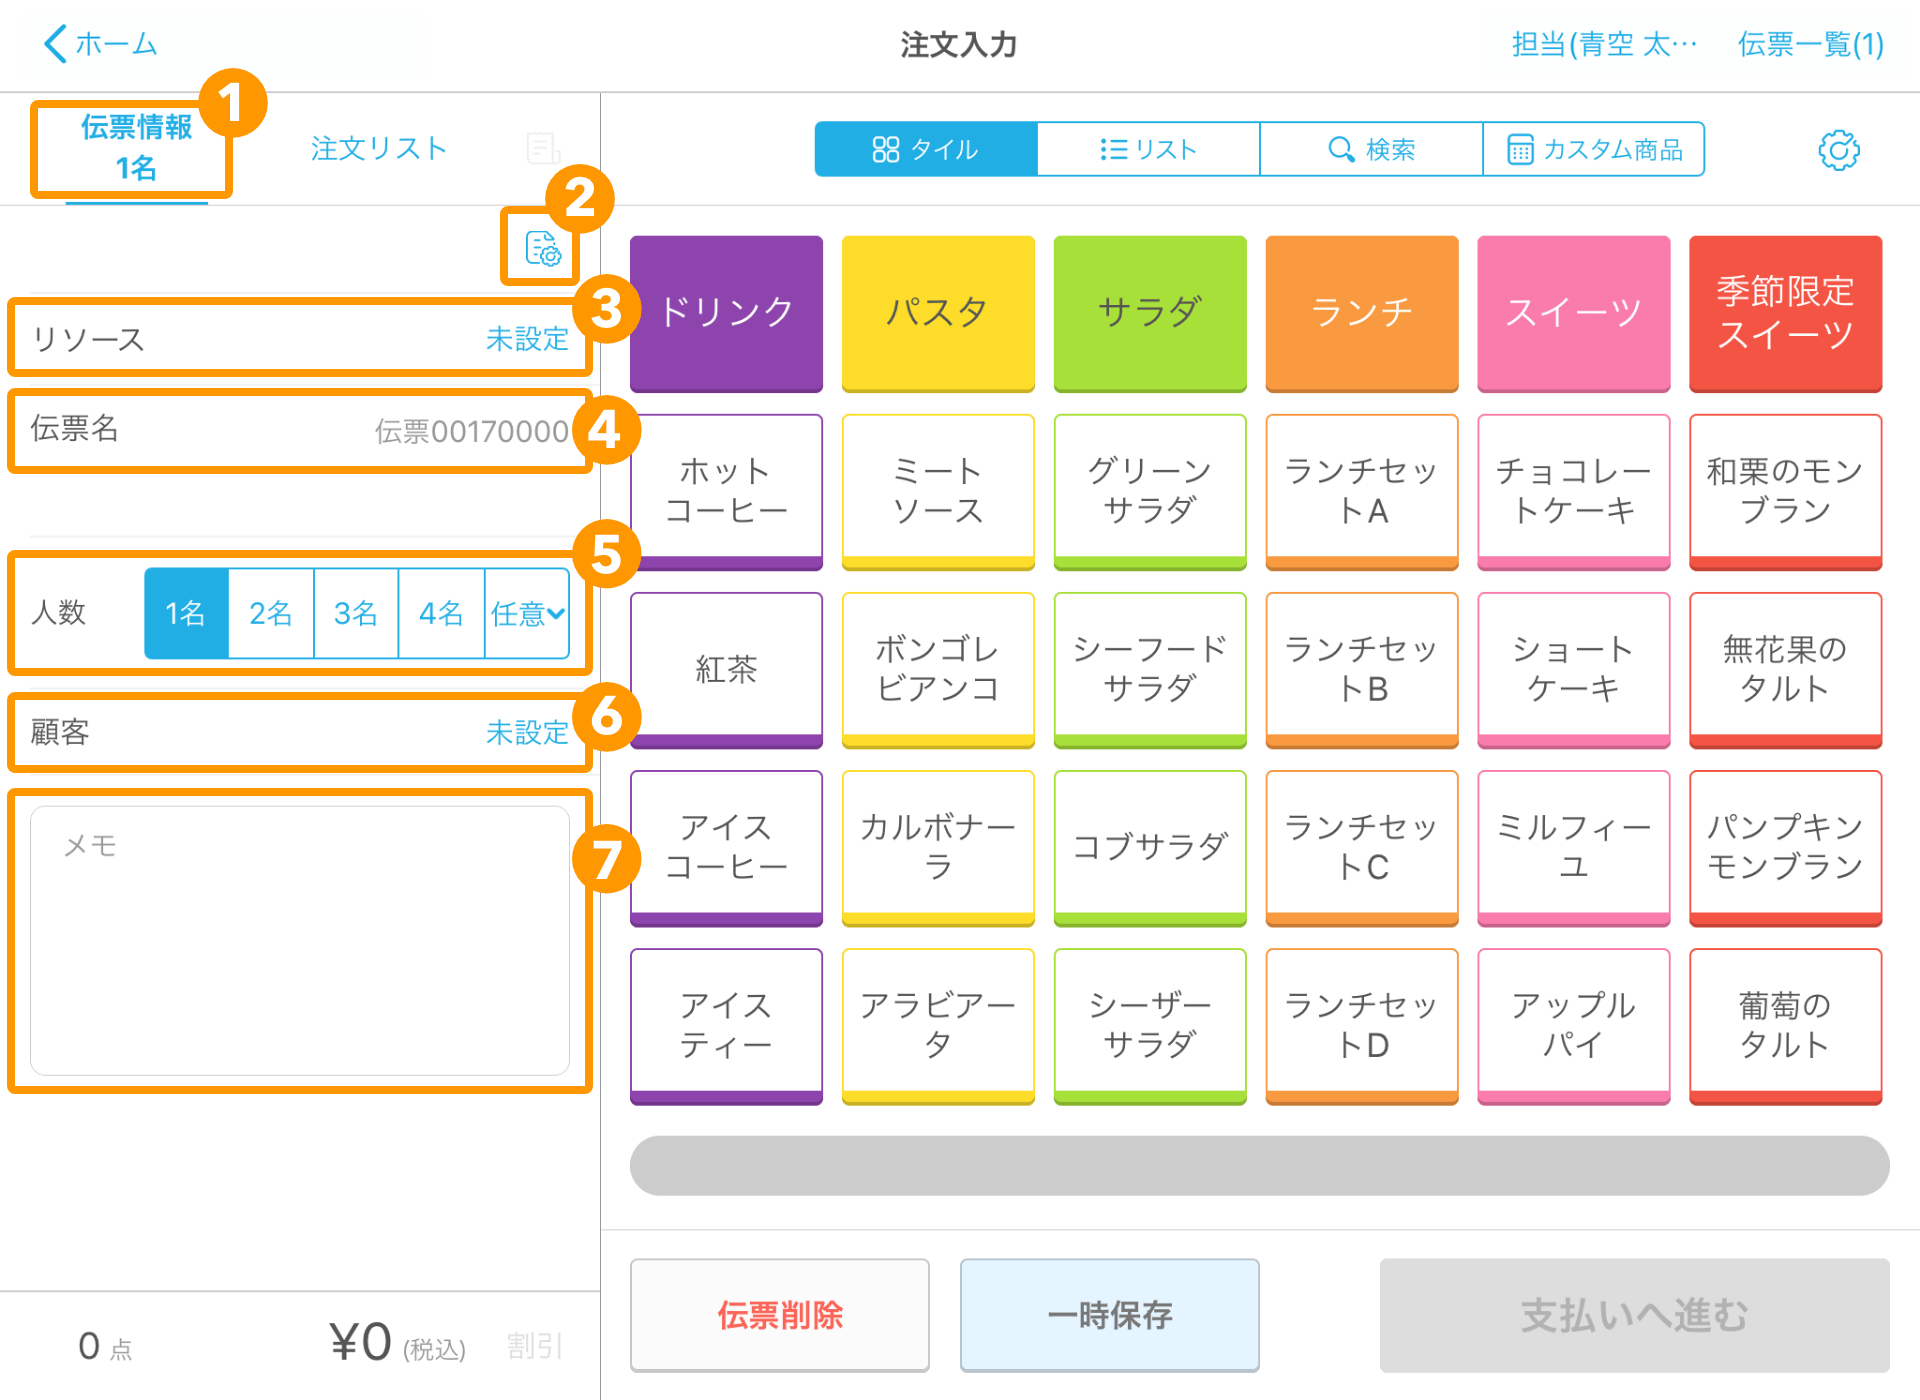Open the 検索 (search) panel
This screenshot has height=1400, width=1920.
tap(1370, 148)
